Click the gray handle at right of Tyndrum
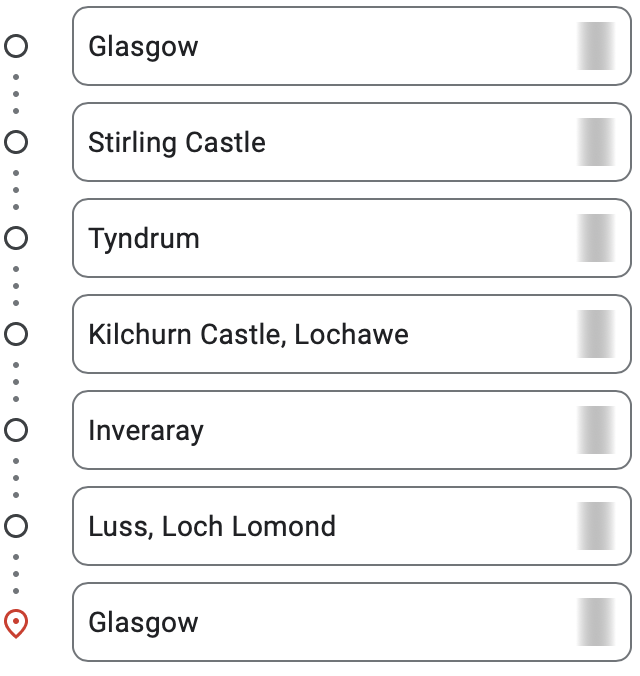 point(596,238)
